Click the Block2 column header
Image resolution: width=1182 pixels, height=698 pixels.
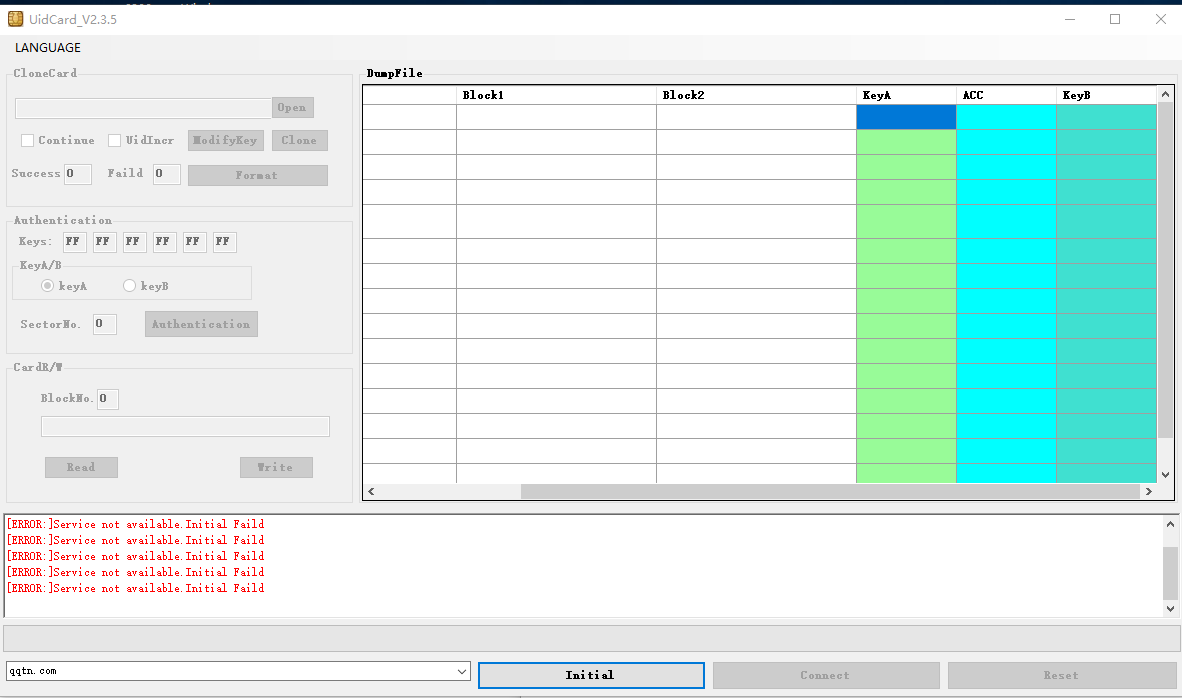pos(756,95)
